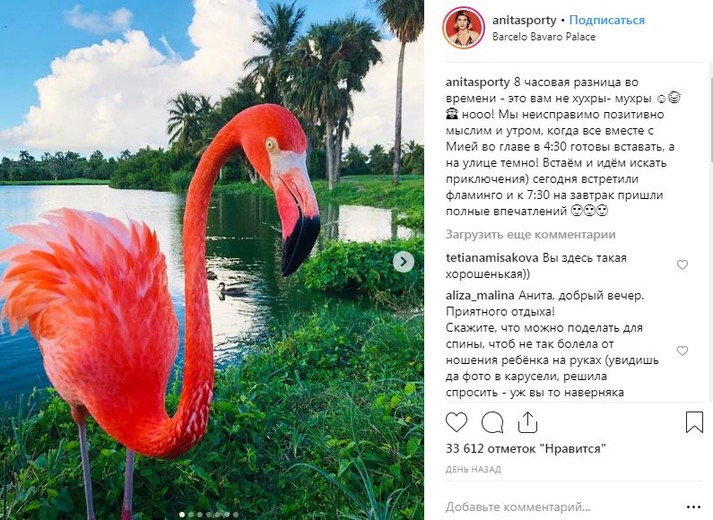713x520 pixels.
Task: Load more comments via Загрузить еще комментарии
Action: click(530, 235)
